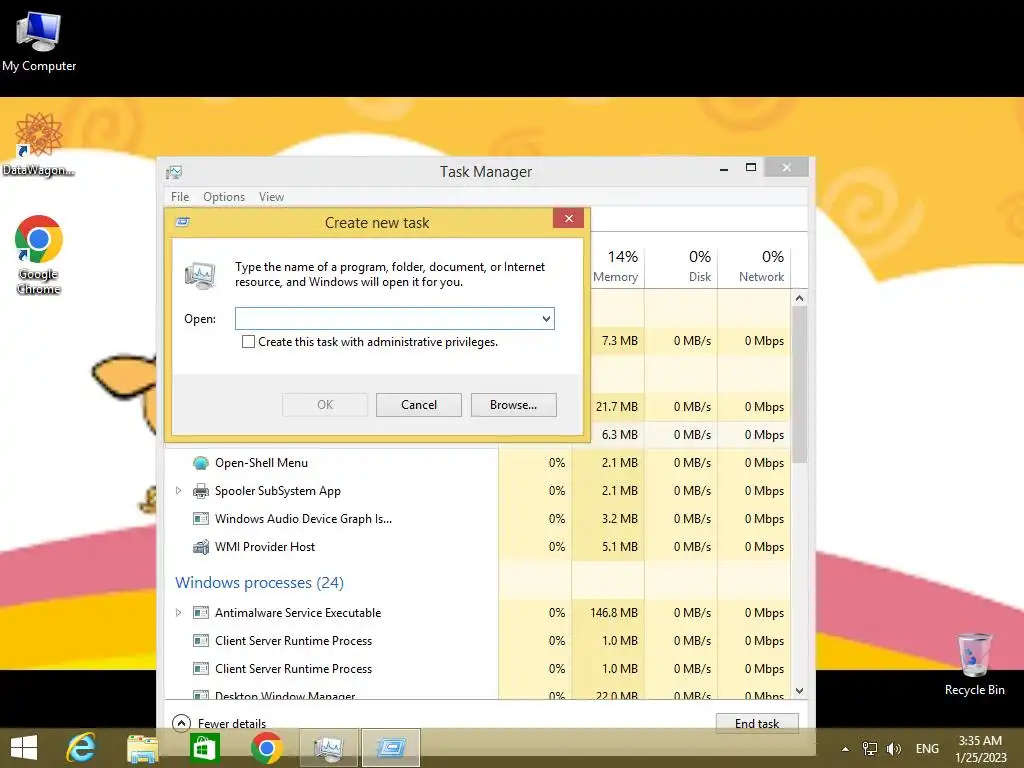
Task: Click the Run dialog computer icon
Action: tap(200, 276)
